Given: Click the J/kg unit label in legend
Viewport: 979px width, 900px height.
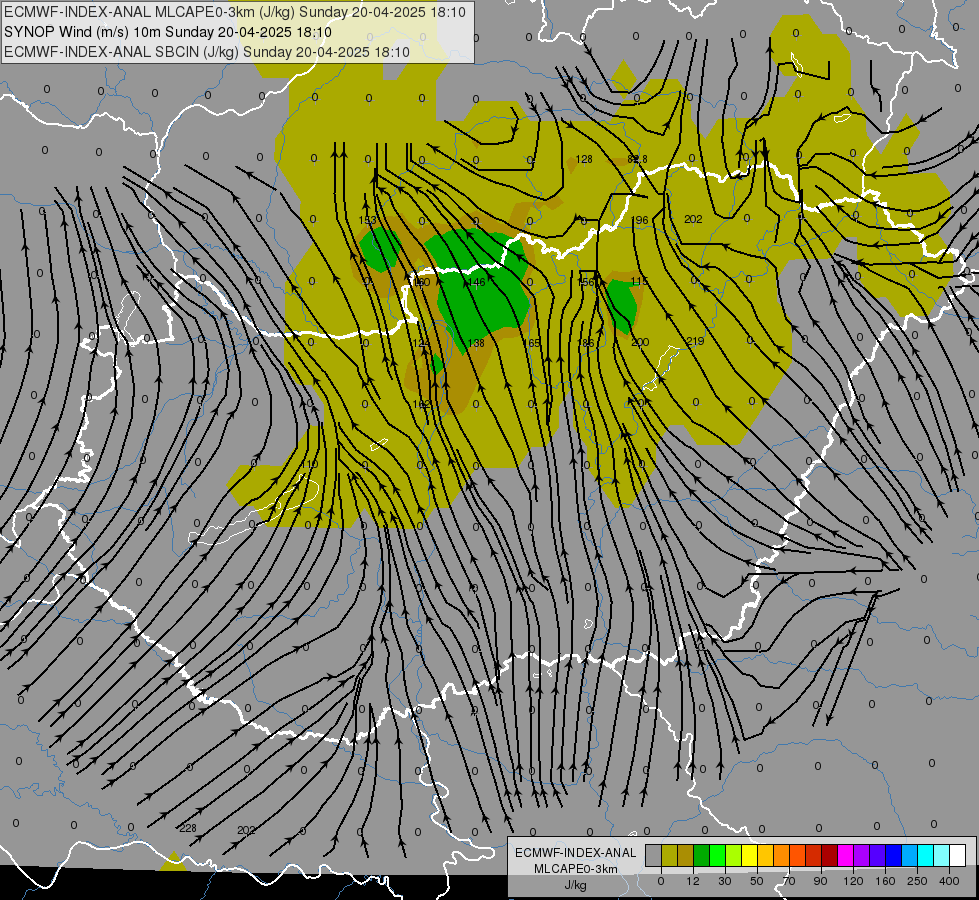Looking at the screenshot, I should [575, 885].
